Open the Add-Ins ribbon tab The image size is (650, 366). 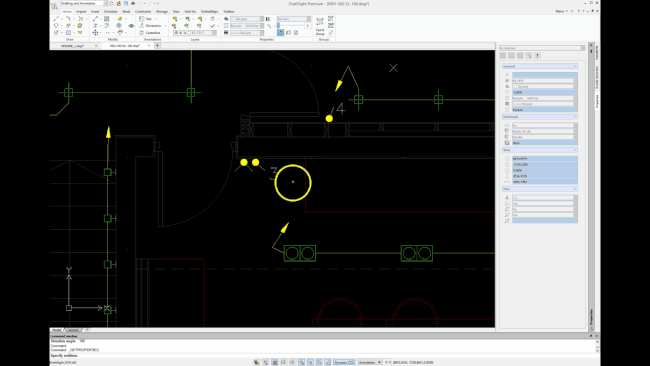tap(190, 12)
